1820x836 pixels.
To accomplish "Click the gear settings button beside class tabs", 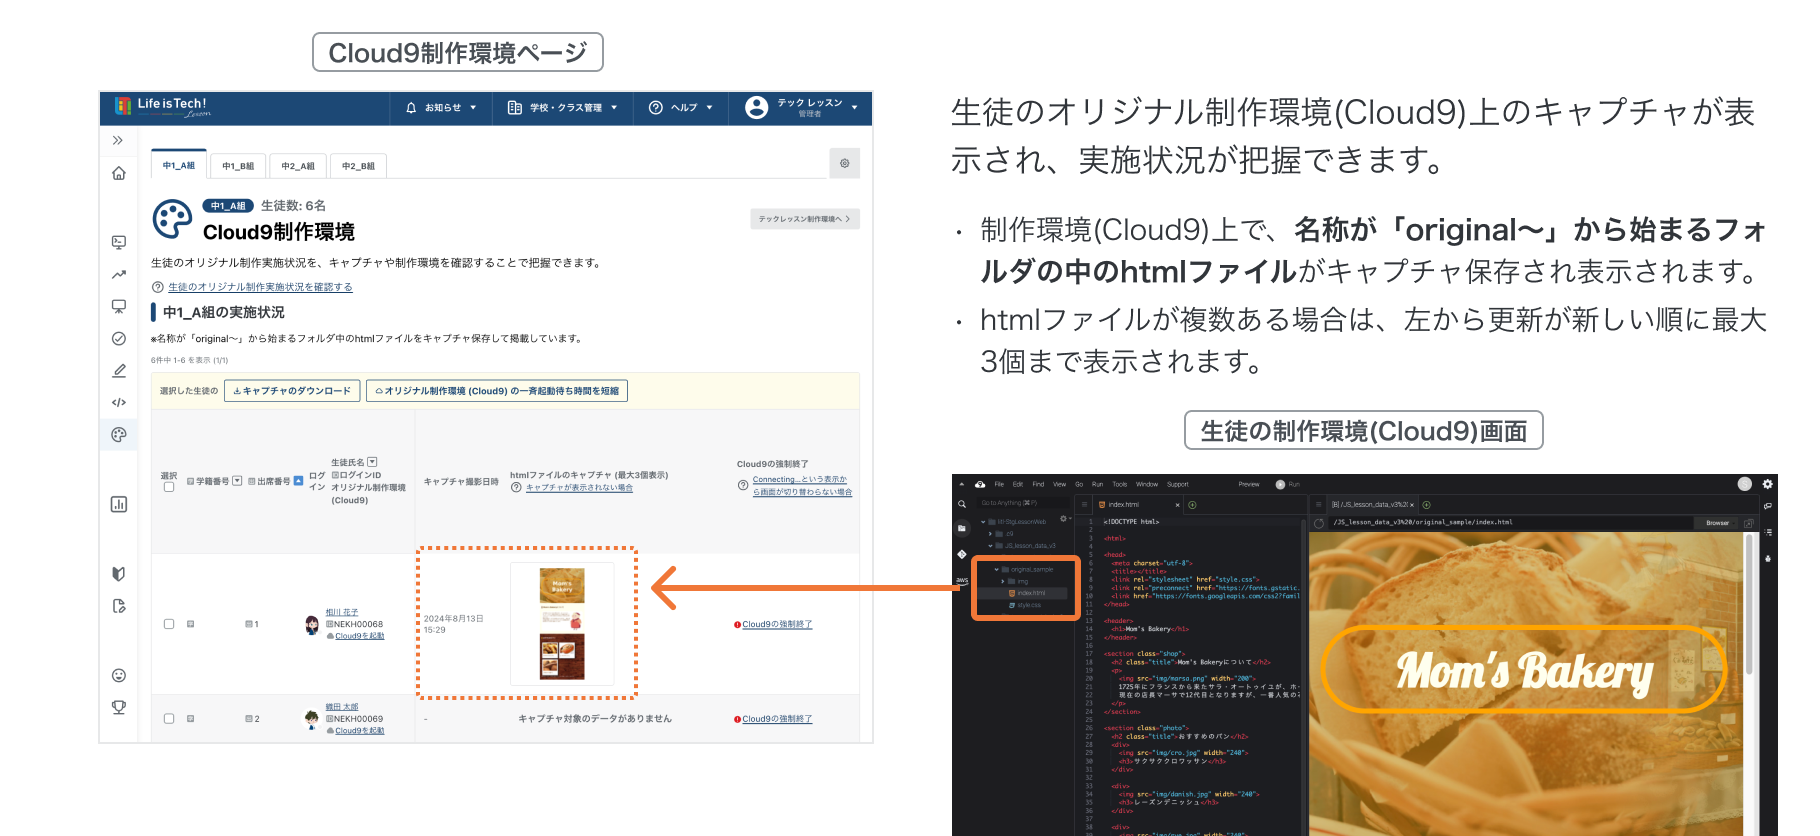I will (x=844, y=164).
